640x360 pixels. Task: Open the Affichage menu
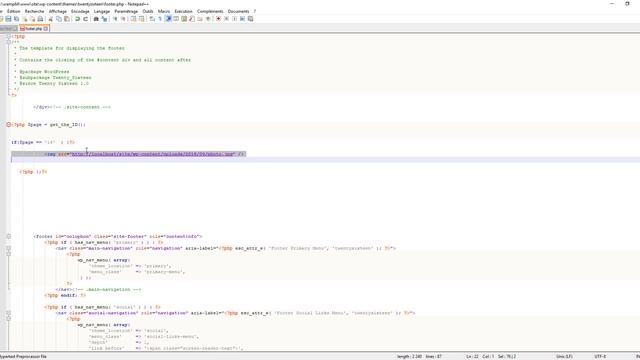click(x=58, y=11)
